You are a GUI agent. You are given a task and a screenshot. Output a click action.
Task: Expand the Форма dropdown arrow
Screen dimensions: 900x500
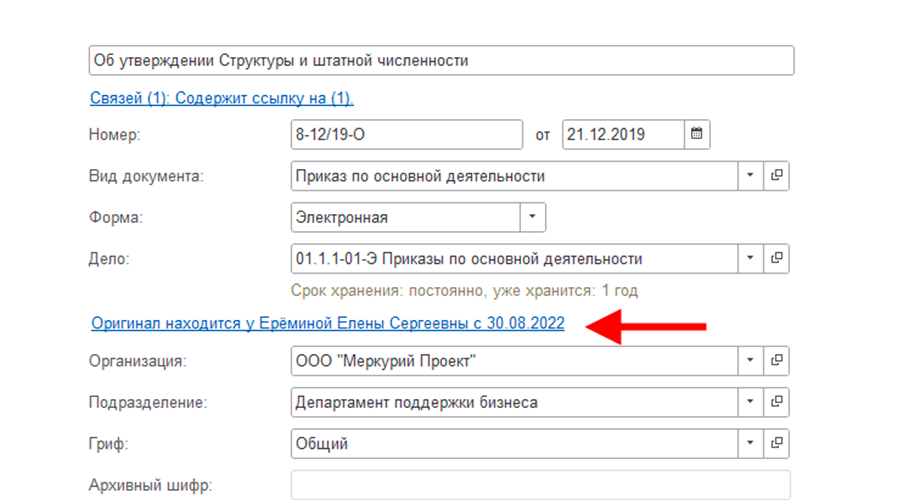(x=533, y=217)
